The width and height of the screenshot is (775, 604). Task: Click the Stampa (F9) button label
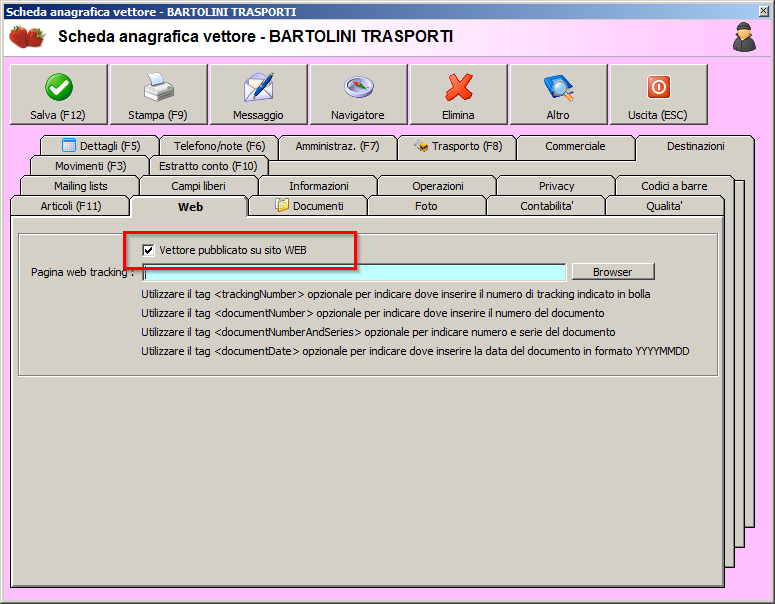coord(158,115)
